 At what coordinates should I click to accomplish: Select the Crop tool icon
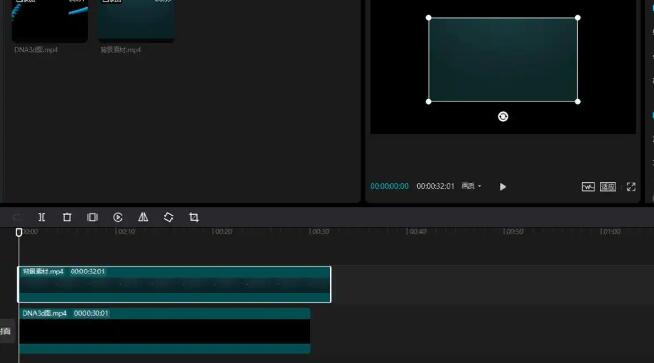194,217
